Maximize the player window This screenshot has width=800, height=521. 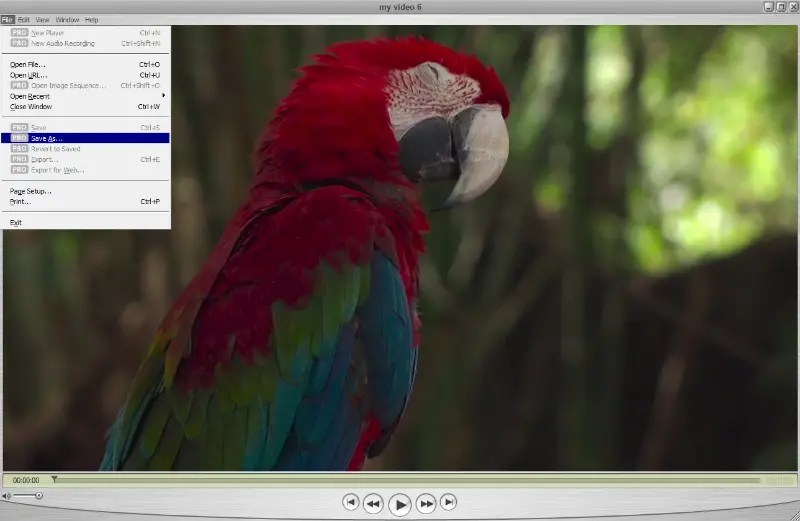click(x=781, y=7)
